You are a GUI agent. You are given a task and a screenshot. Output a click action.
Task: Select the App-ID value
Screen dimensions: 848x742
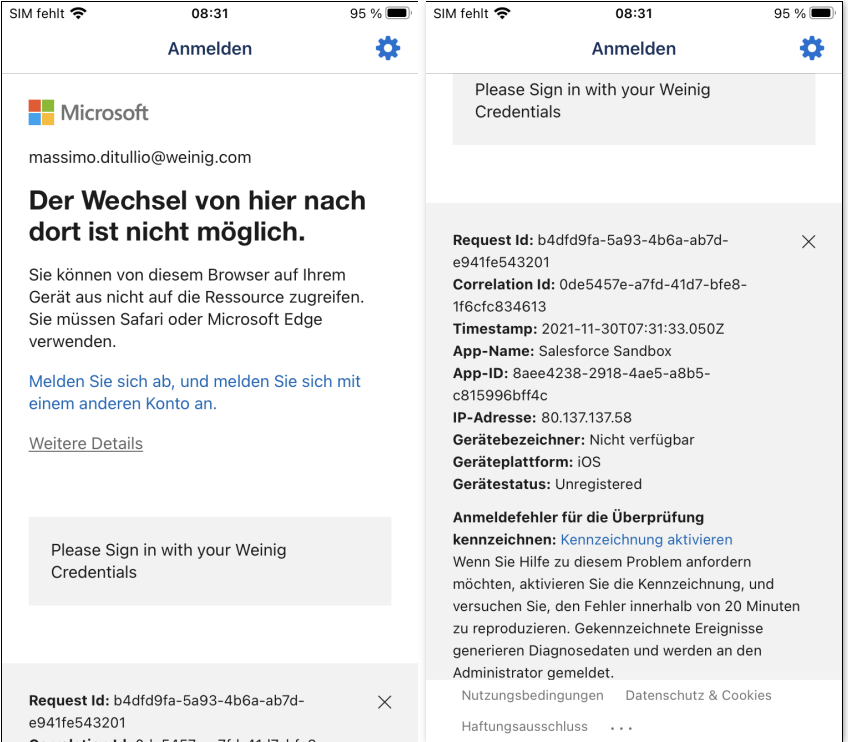581,384
